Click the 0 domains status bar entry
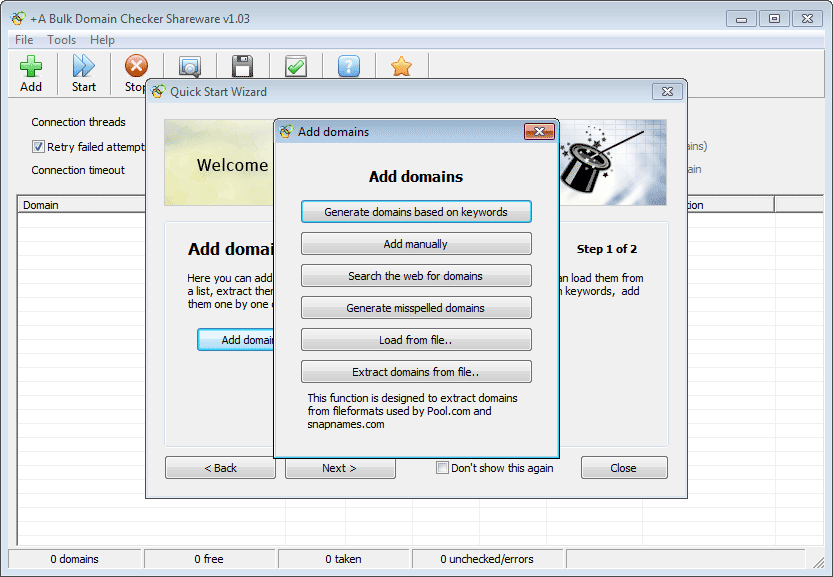Viewport: 833px width, 577px height. (74, 559)
